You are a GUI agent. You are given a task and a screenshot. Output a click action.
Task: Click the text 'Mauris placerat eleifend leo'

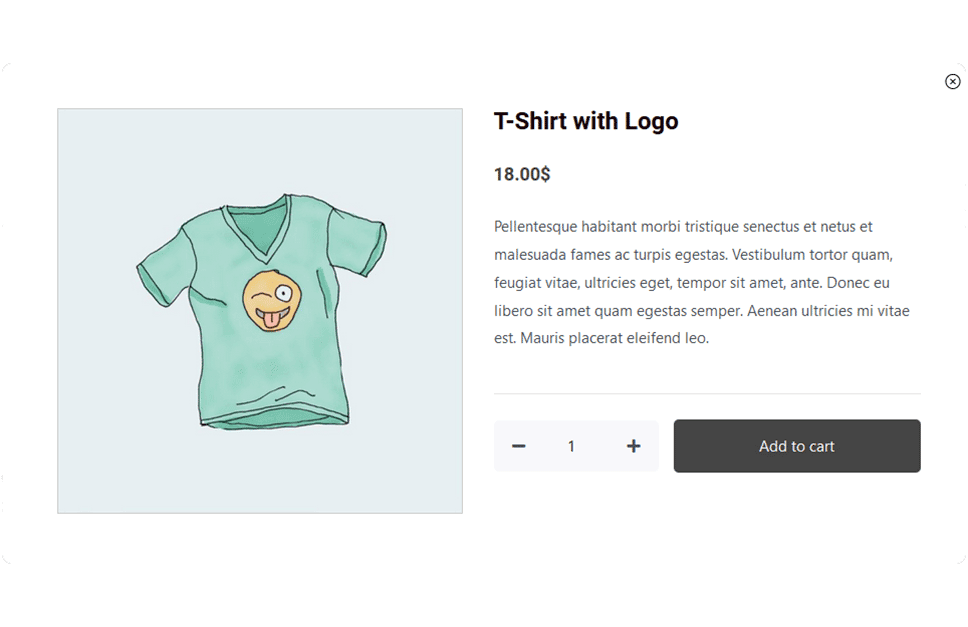pyautogui.click(x=611, y=338)
